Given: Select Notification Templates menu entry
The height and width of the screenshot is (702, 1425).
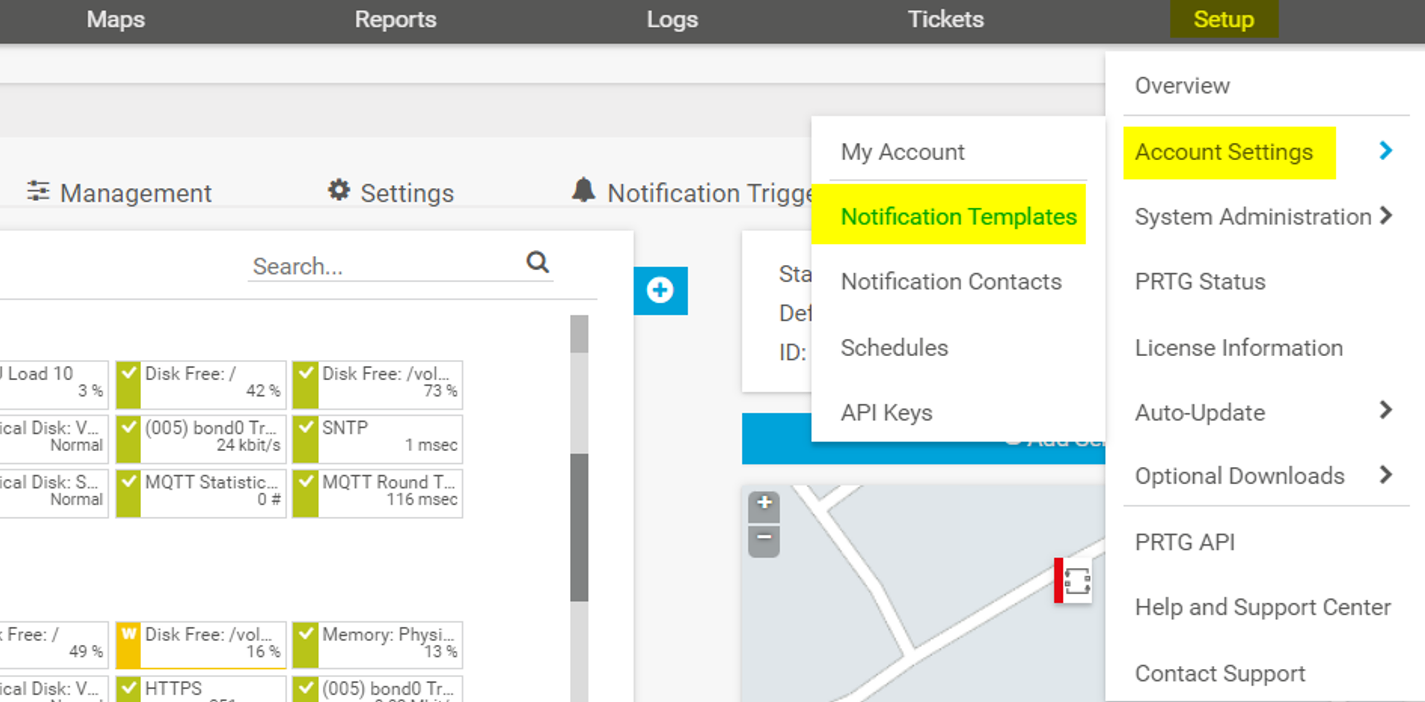Looking at the screenshot, I should 958,217.
